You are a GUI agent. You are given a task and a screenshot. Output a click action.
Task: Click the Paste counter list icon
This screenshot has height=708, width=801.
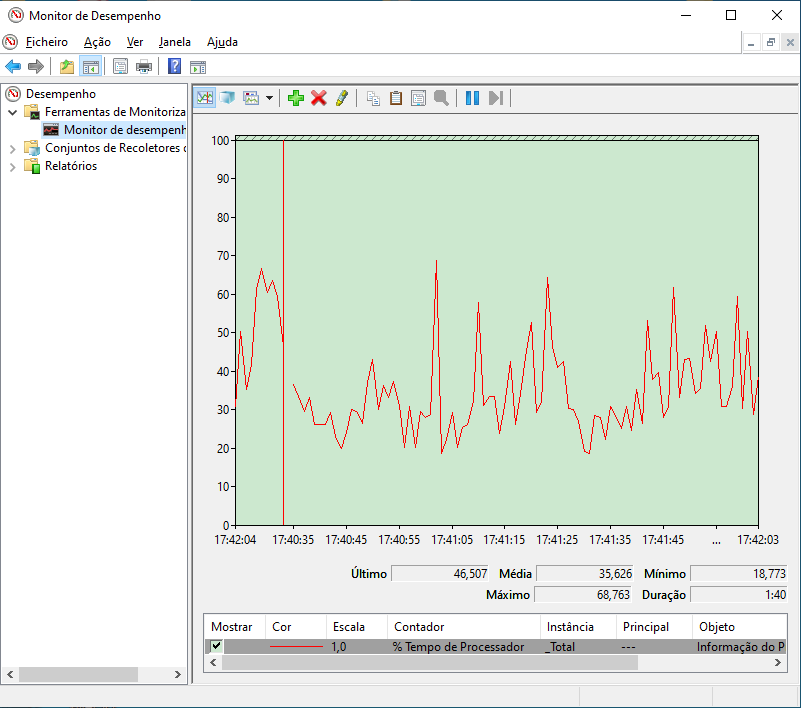click(396, 98)
